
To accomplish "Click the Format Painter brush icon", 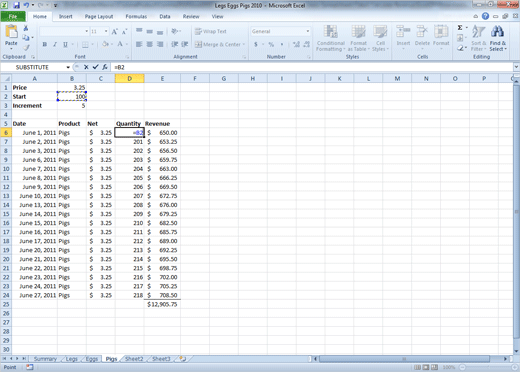I will (26, 48).
